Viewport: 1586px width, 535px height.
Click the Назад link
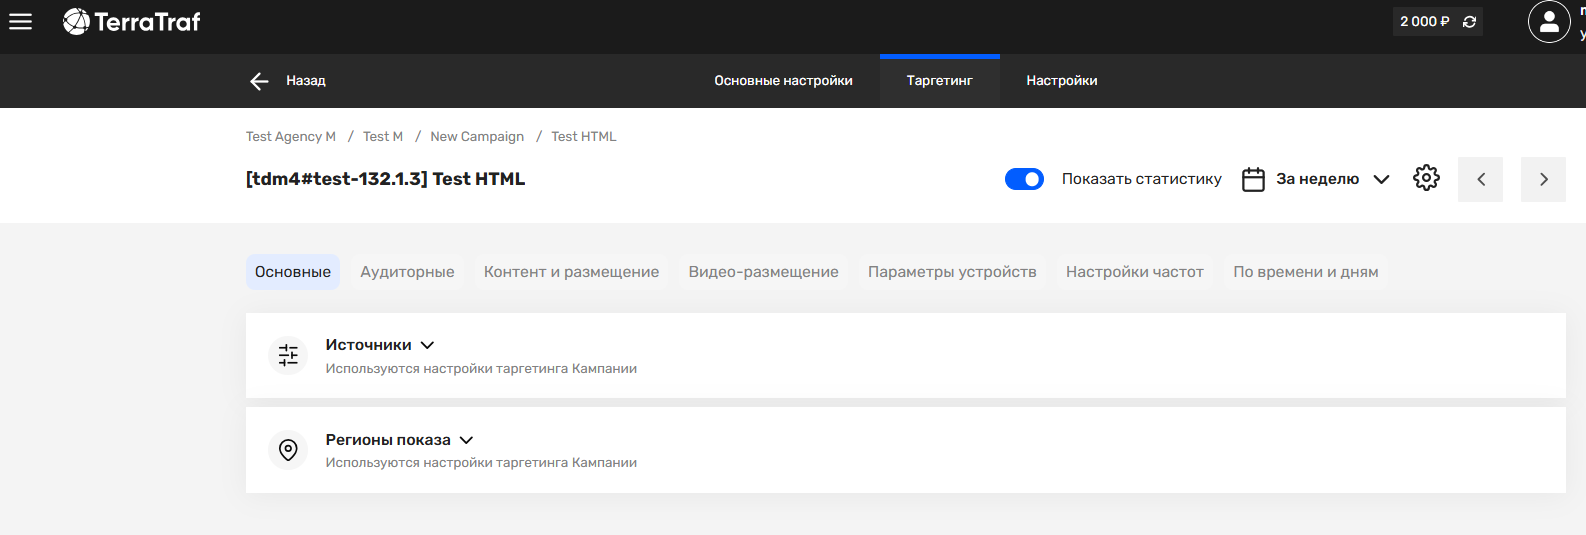(x=306, y=81)
